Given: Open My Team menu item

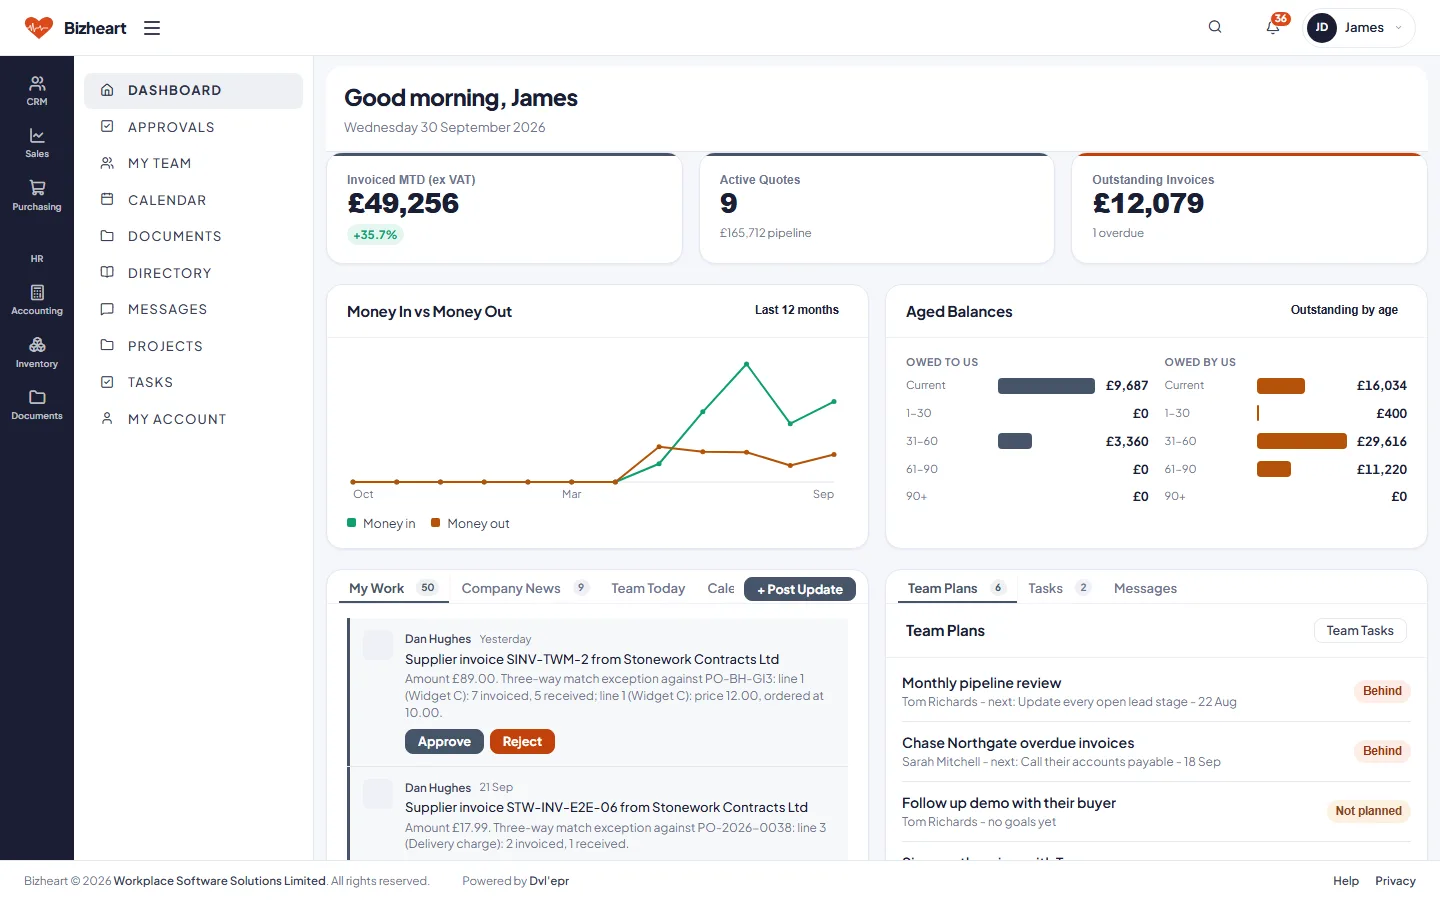Looking at the screenshot, I should (193, 163).
